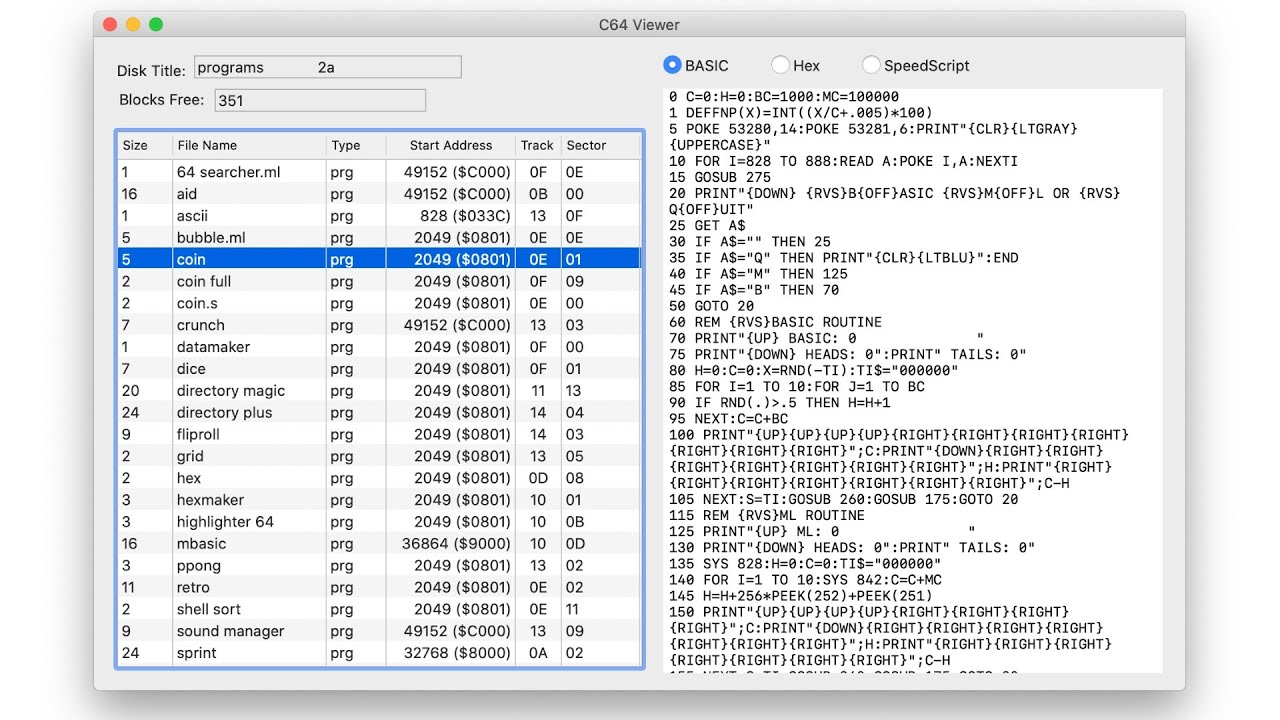
Task: Click line '1 DEFFNP(X)=INT((X/C+.005)*100)'
Action: [801, 113]
